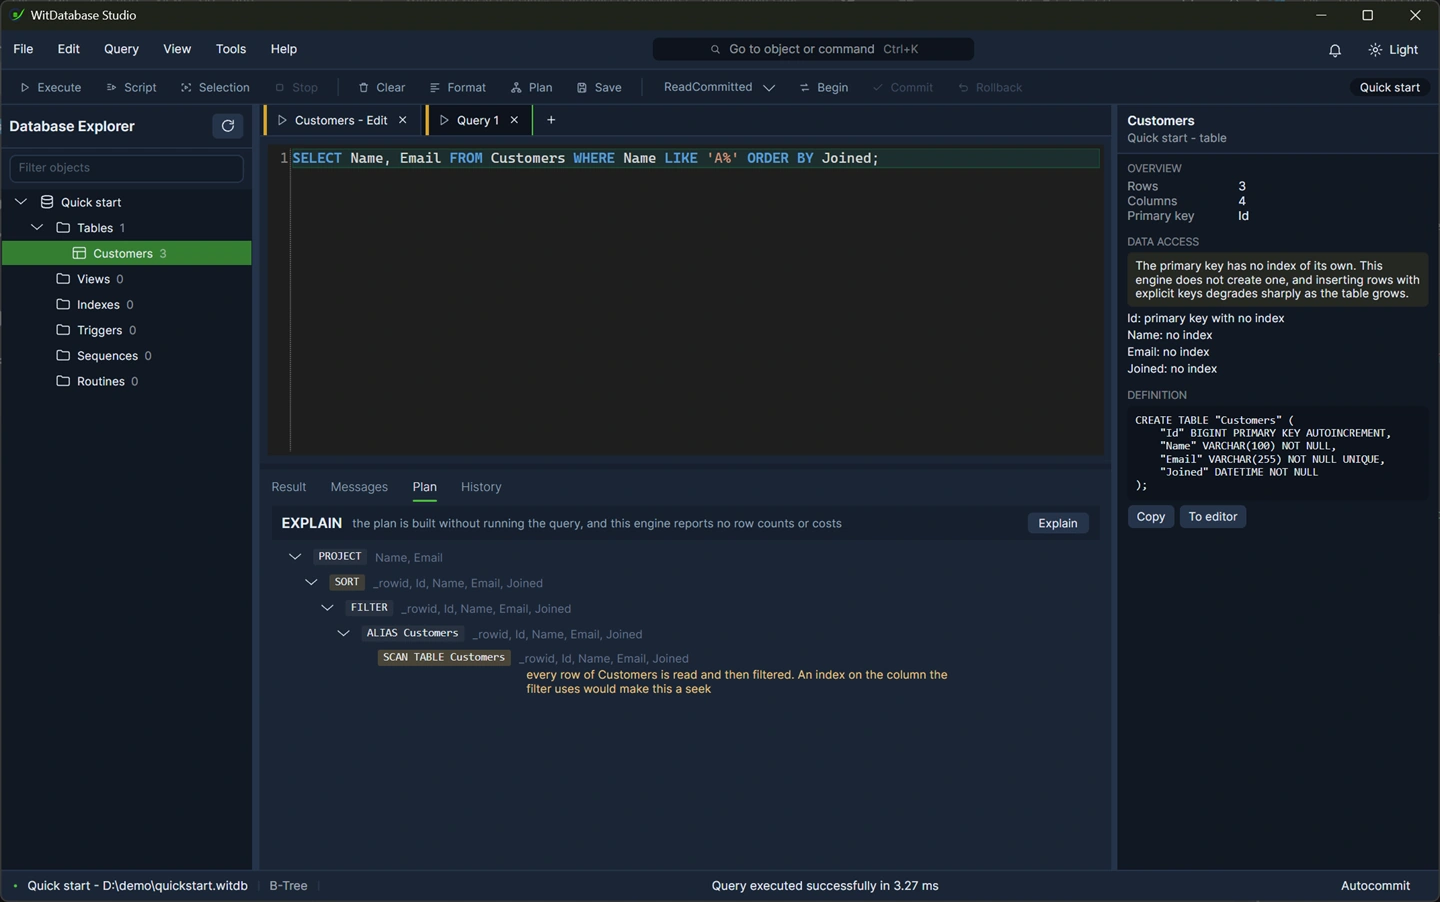This screenshot has width=1440, height=902.
Task: Add a new query tab
Action: 551,120
